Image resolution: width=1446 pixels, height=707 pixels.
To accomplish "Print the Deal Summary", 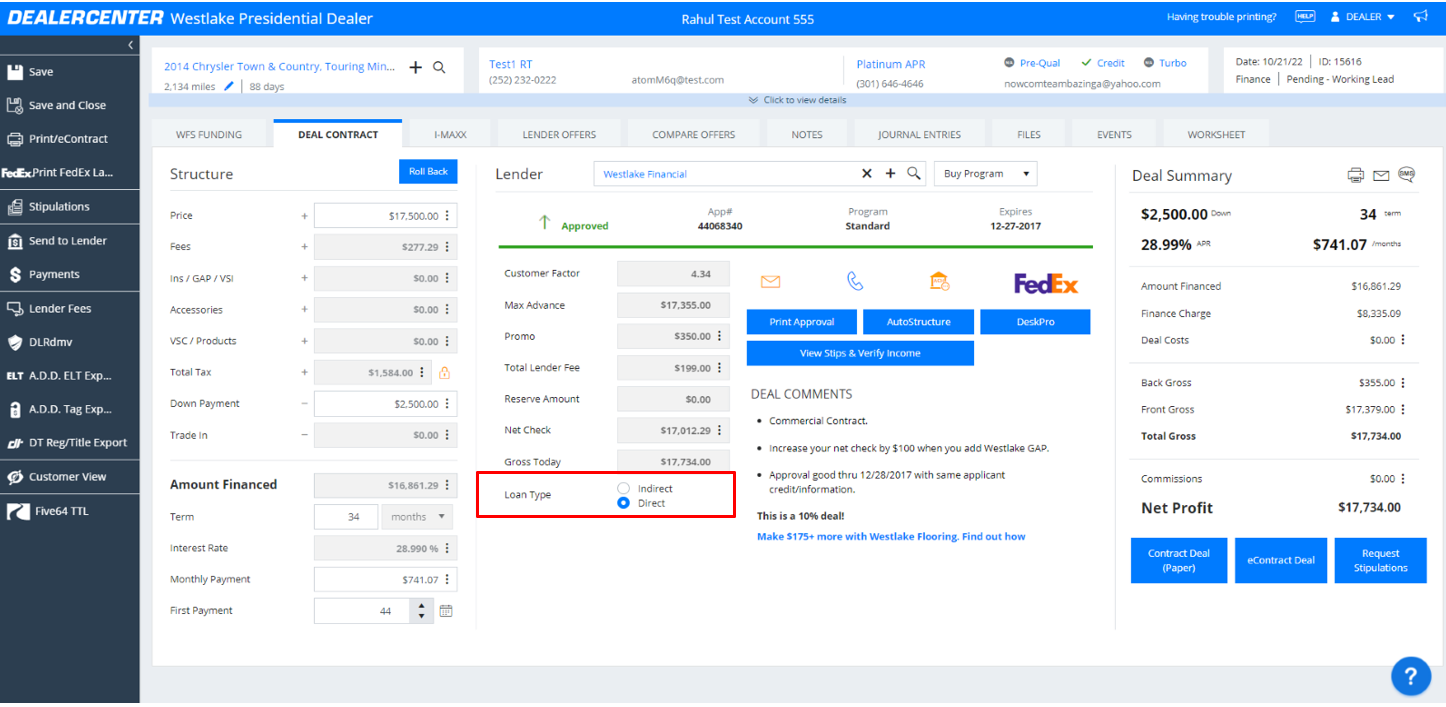I will 1356,175.
